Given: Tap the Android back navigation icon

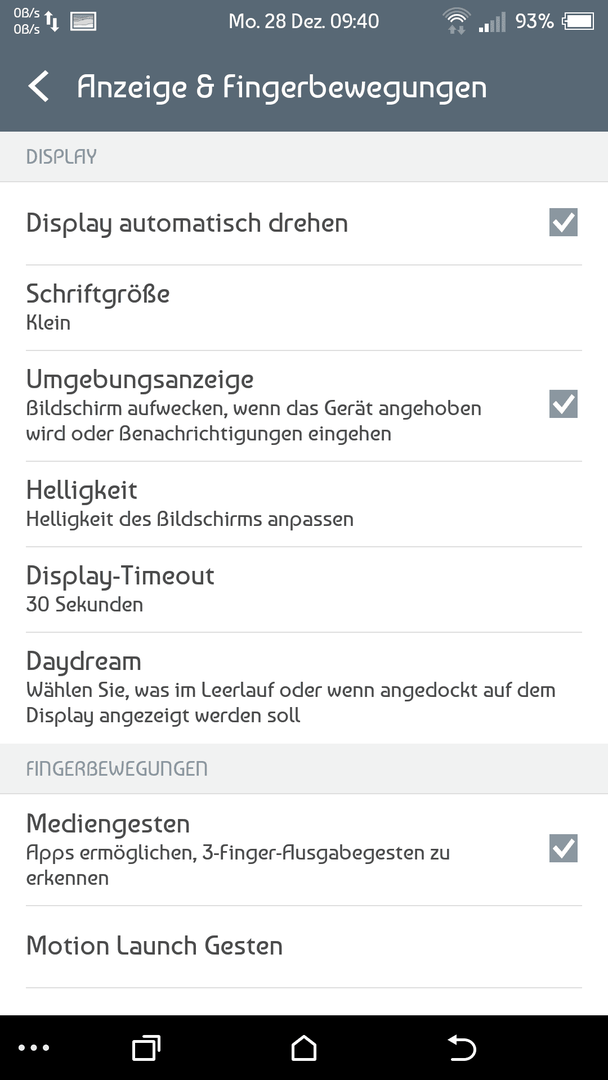Looking at the screenshot, I should point(462,1048).
